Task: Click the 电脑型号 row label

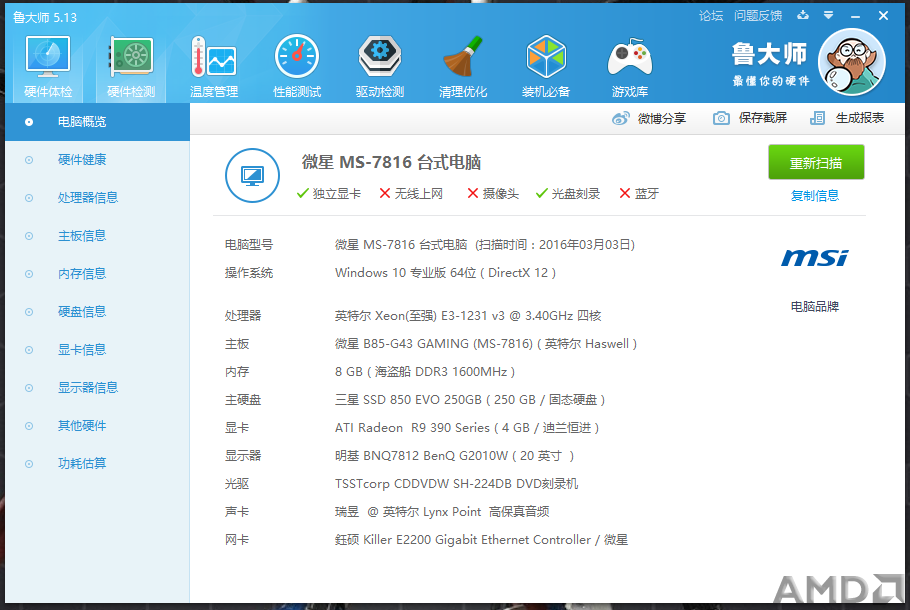Action: click(249, 245)
